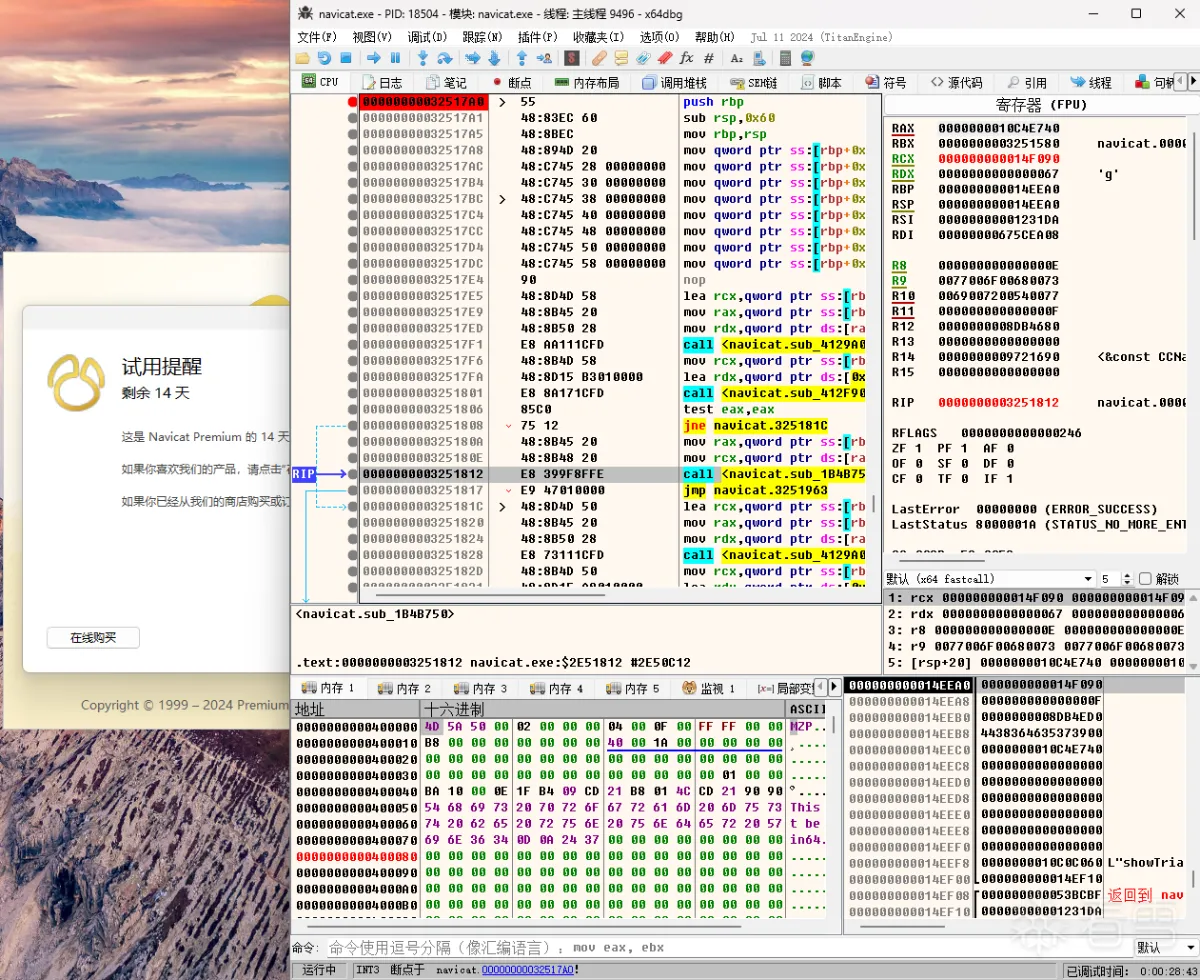Switch to the 日志 tab
Image resolution: width=1200 pixels, height=980 pixels.
[x=383, y=83]
